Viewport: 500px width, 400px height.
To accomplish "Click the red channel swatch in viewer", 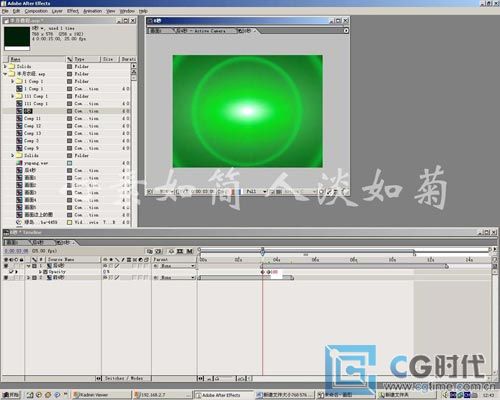I will [233, 192].
